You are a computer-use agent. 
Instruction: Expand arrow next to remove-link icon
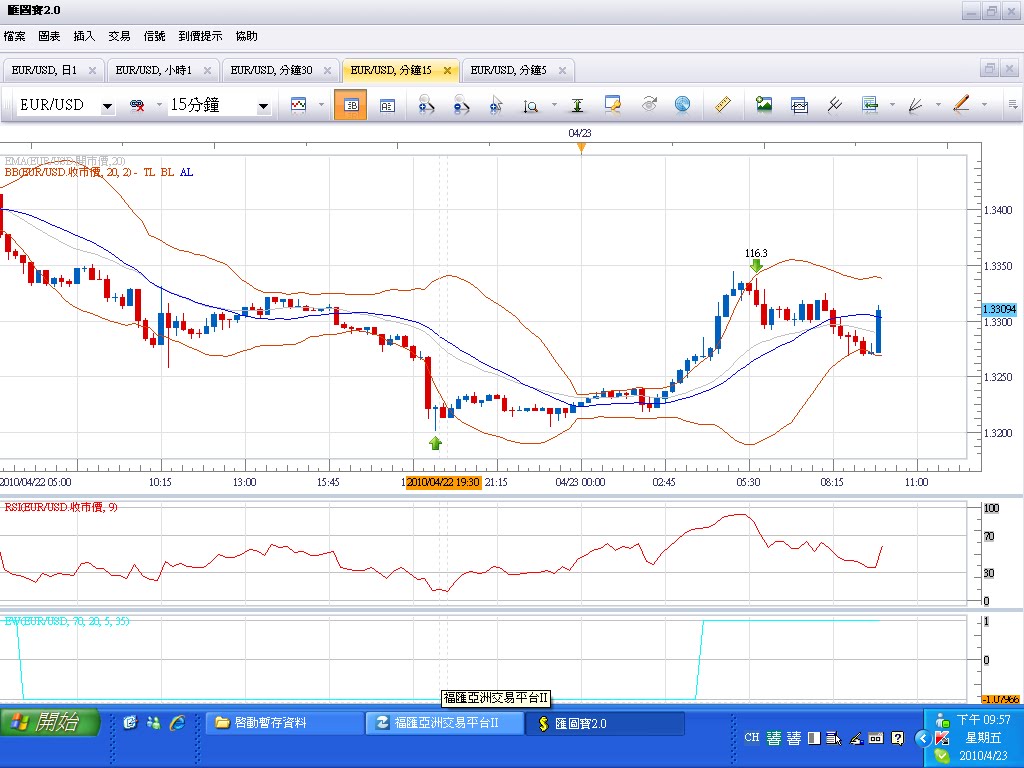click(x=159, y=104)
